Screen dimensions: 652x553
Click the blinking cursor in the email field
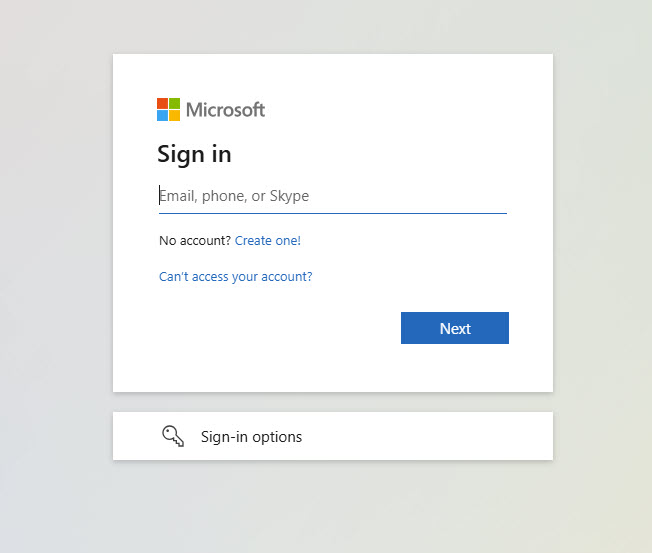[x=159, y=195]
